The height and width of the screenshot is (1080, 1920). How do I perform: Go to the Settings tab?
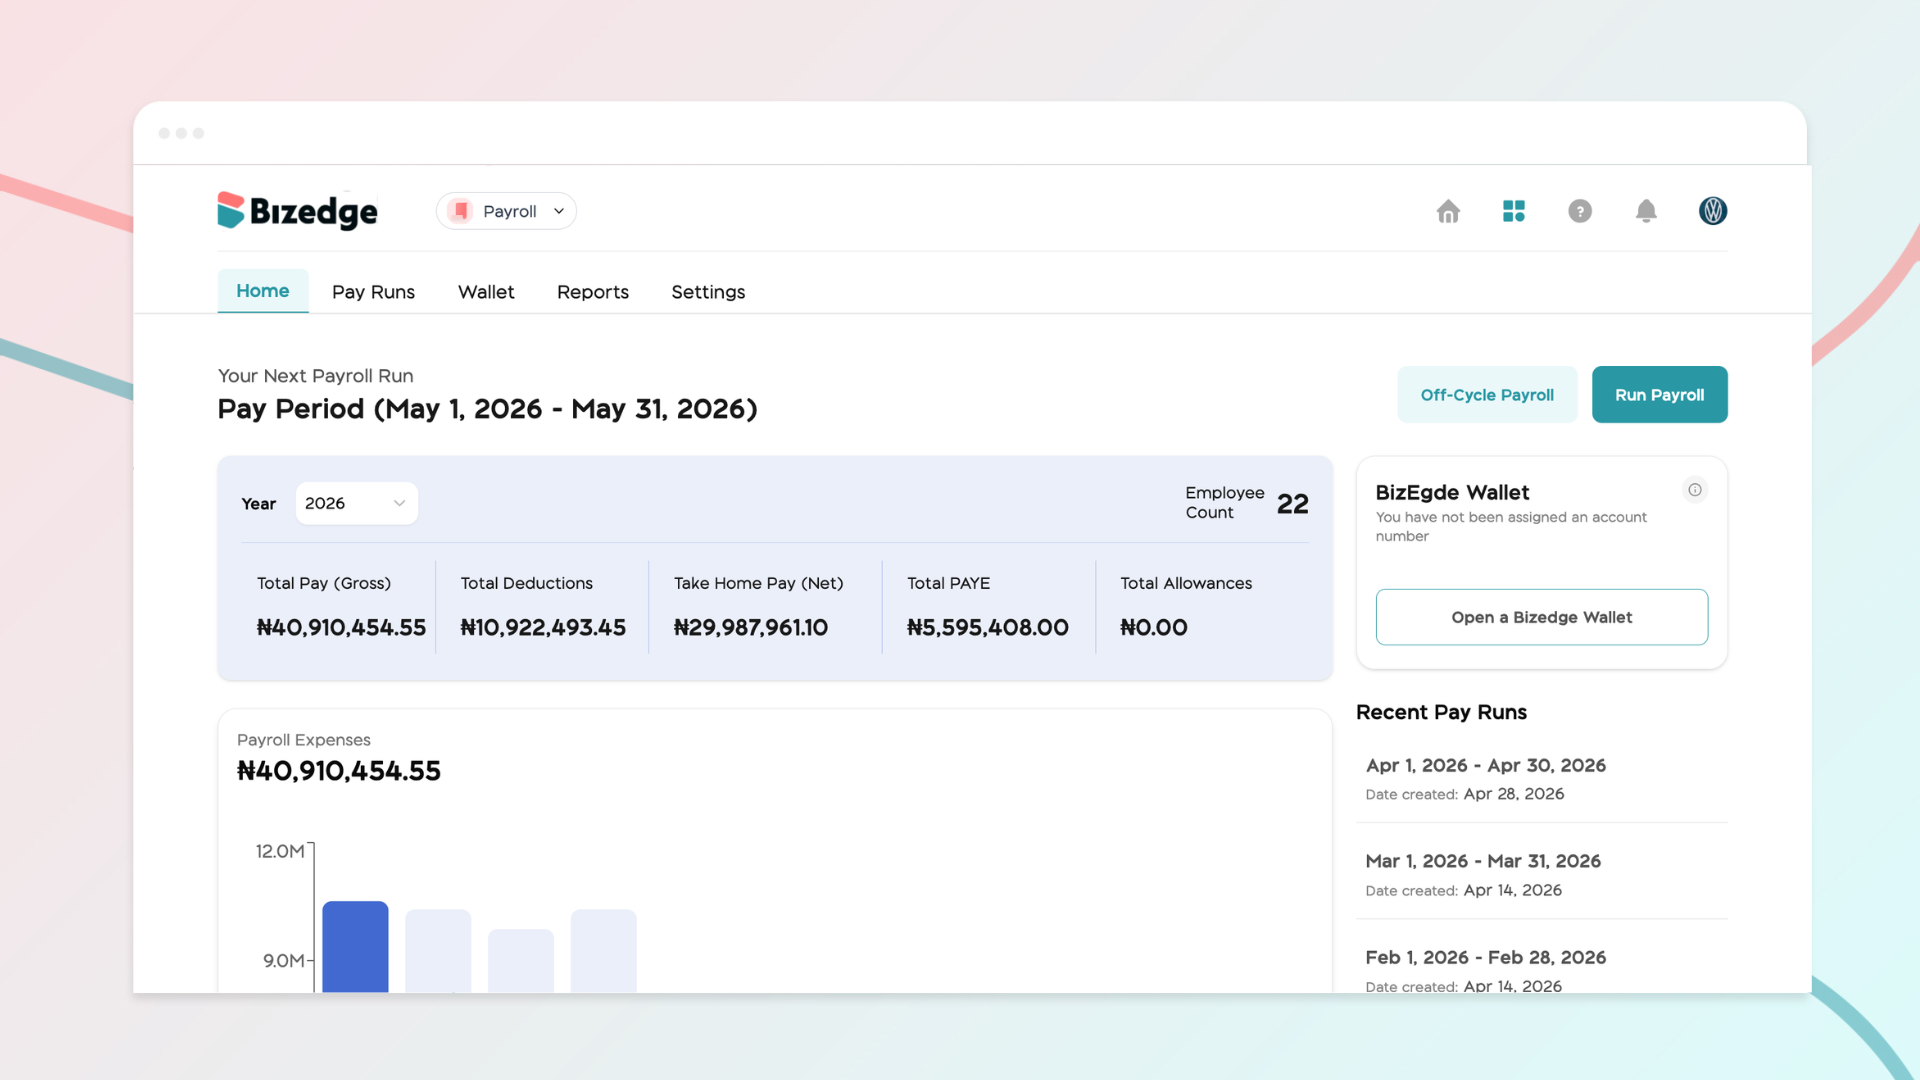(x=708, y=292)
